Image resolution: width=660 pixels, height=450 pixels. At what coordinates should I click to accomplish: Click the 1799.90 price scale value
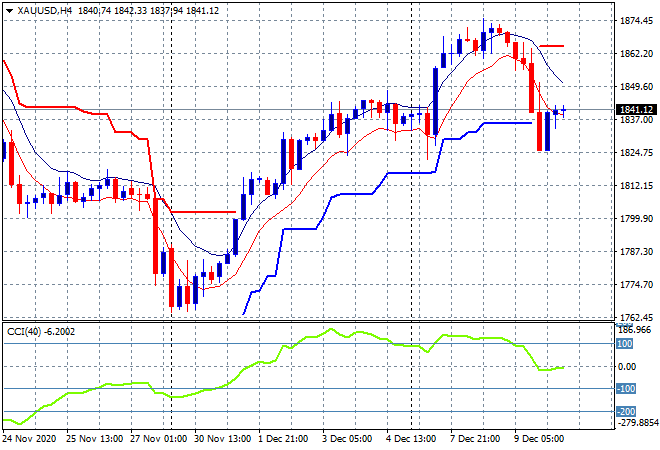pyautogui.click(x=636, y=218)
